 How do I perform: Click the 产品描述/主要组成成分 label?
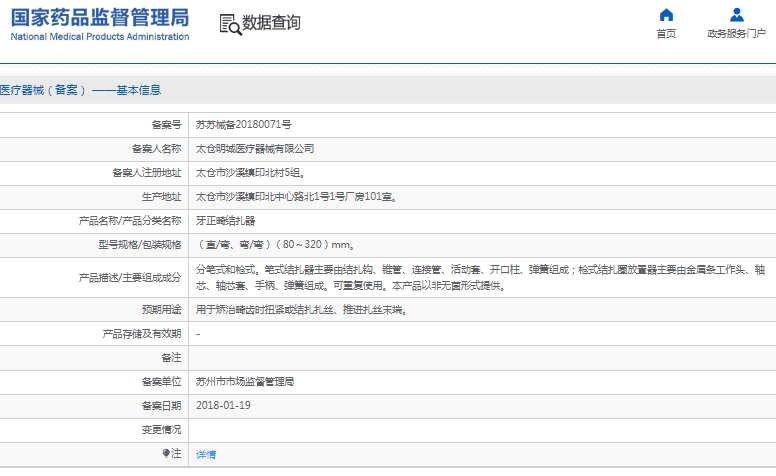coord(130,278)
